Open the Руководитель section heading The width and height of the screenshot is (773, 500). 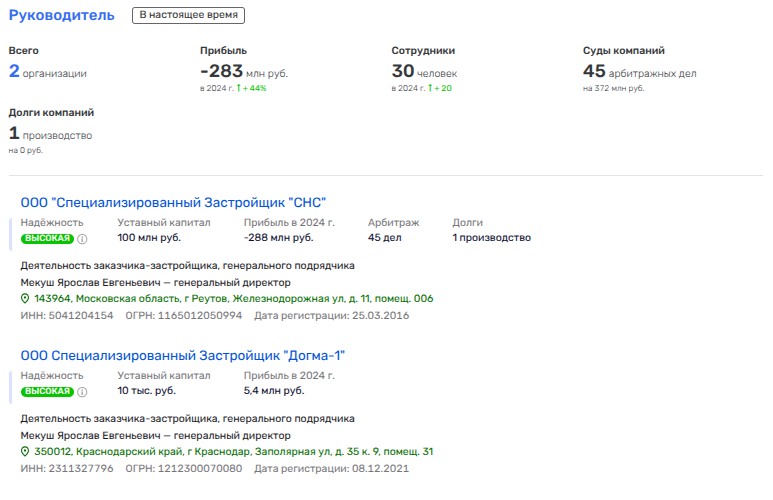coord(61,16)
